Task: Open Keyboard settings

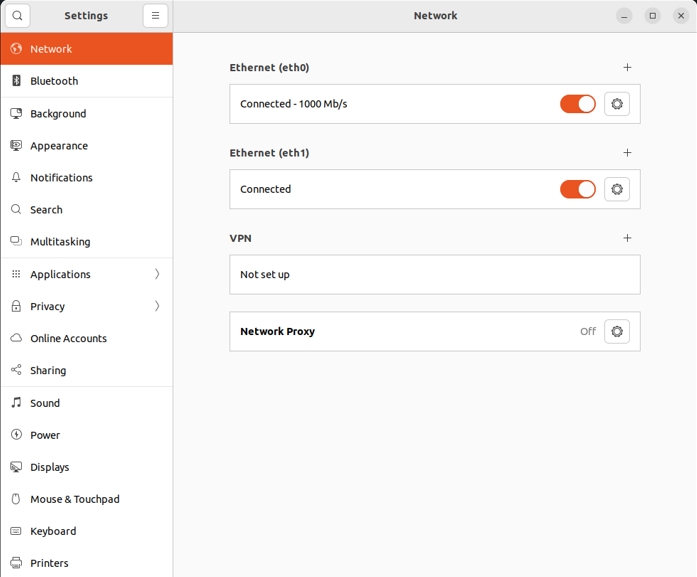Action: tap(87, 531)
